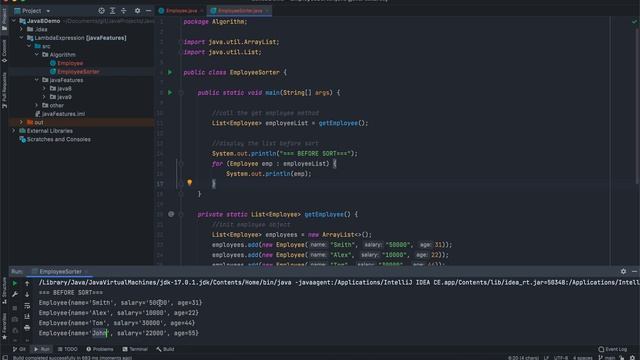Open the Pull Requests side panel
Image resolution: width=640 pixels, height=360 pixels.
4,91
